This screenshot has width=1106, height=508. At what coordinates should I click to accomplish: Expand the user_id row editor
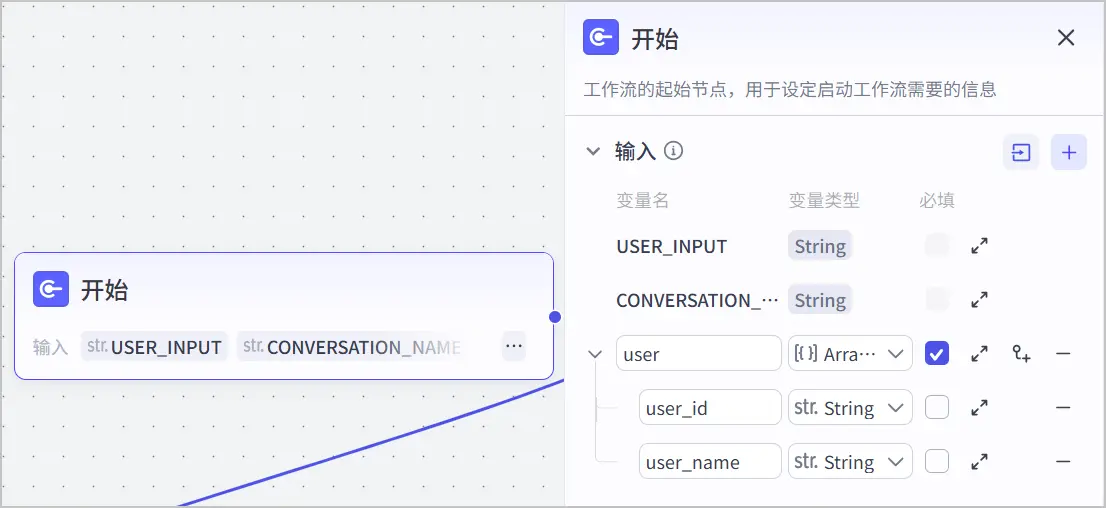(x=979, y=408)
